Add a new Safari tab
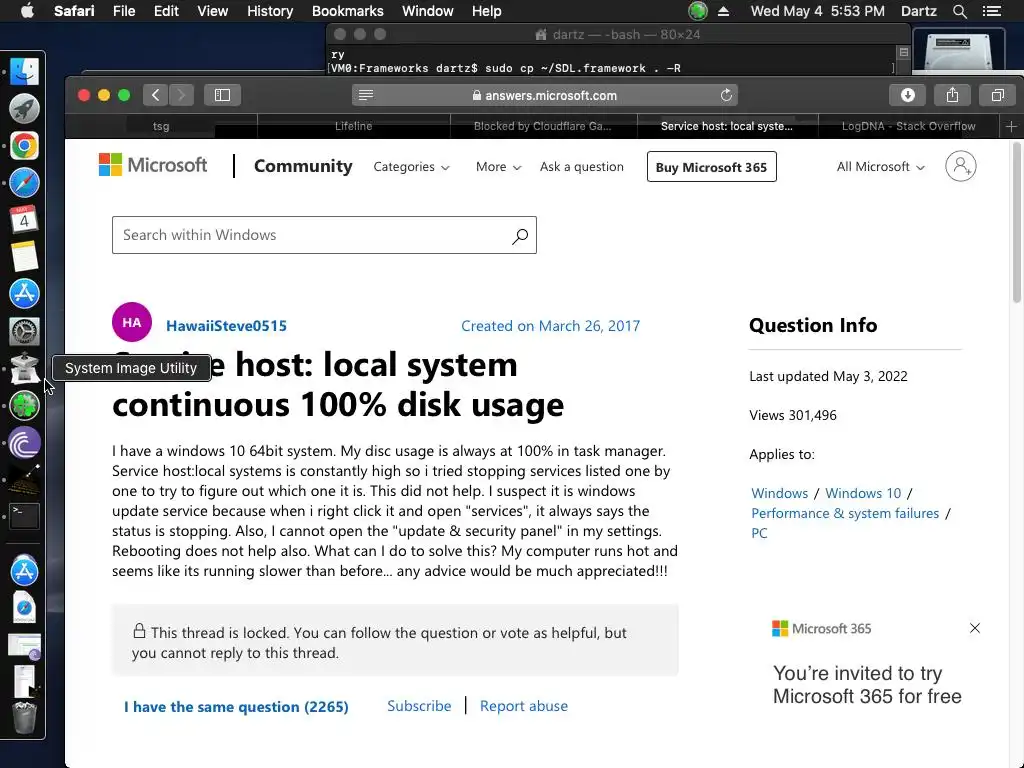The width and height of the screenshot is (1024, 768). (1011, 126)
